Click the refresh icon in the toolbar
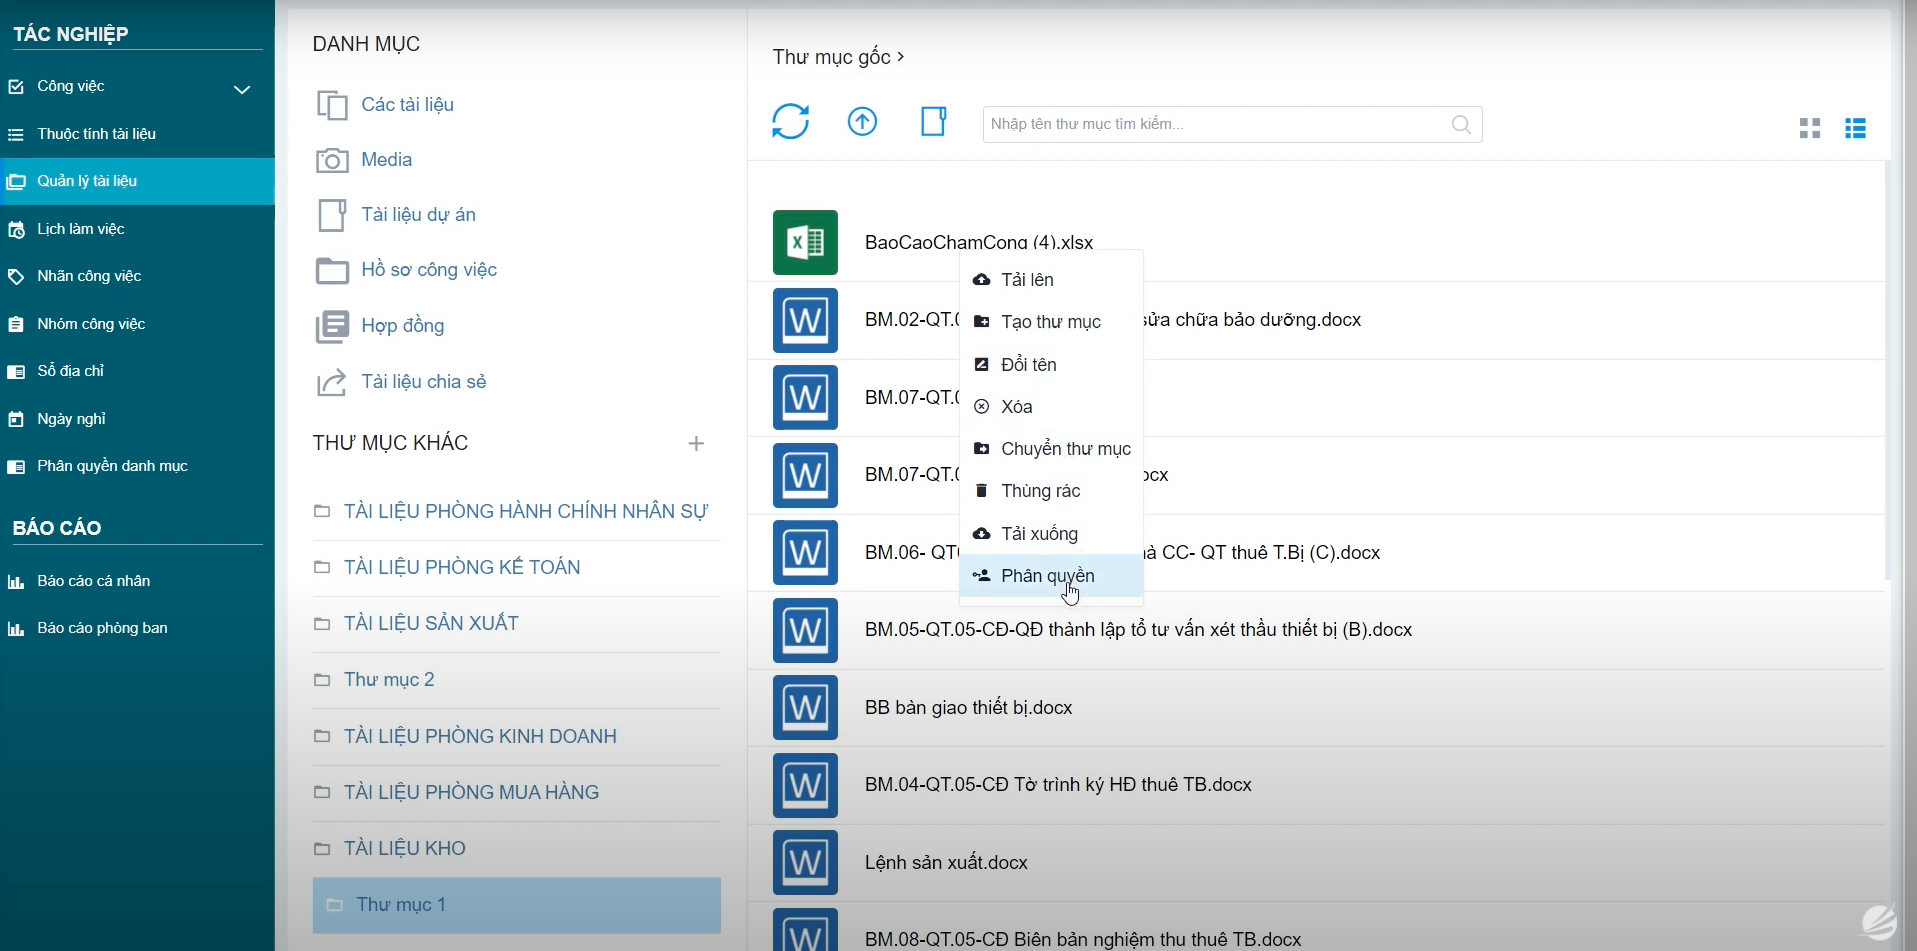The width and height of the screenshot is (1917, 951). point(790,122)
